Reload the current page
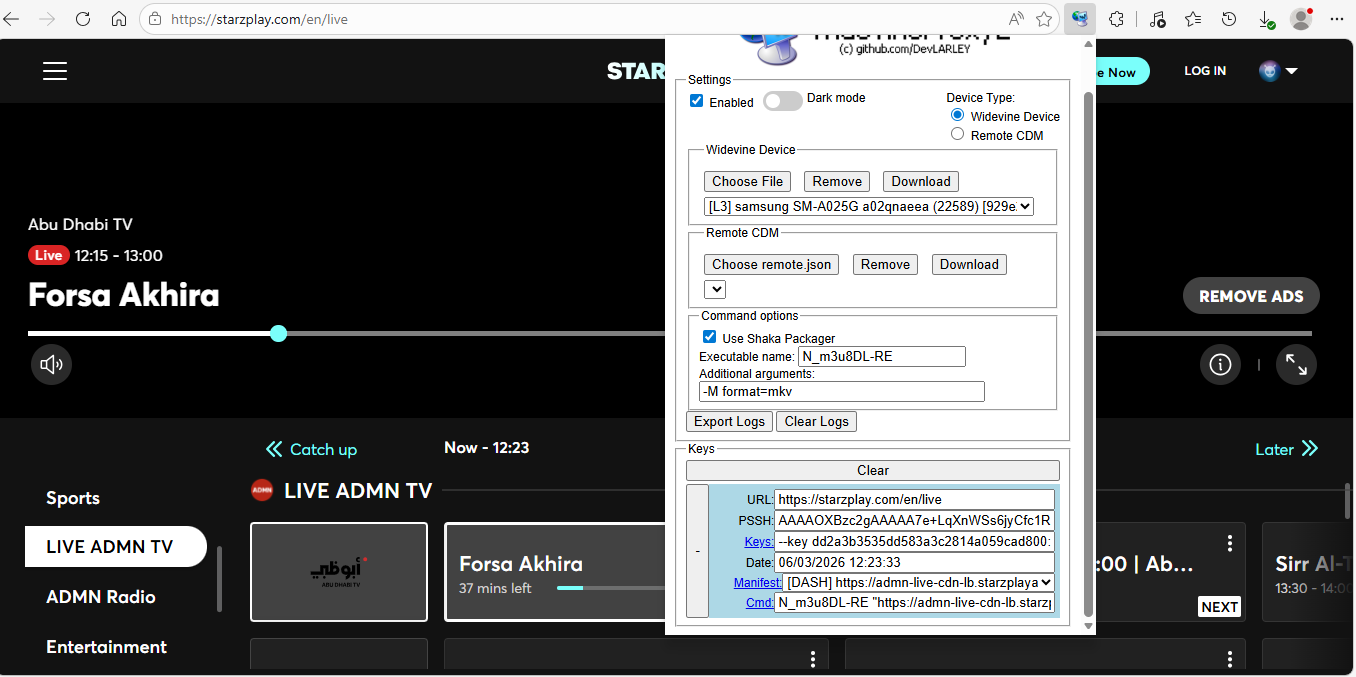The width and height of the screenshot is (1356, 677). point(83,19)
